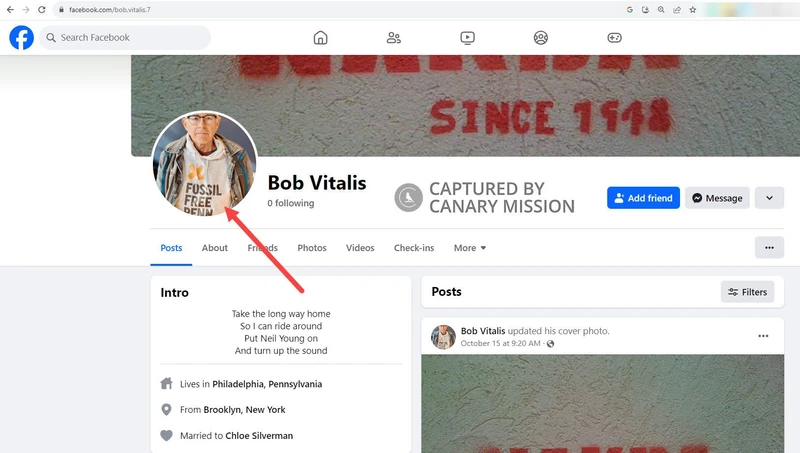Click the share page icon in address bar
This screenshot has height=453, width=800.
click(677, 10)
